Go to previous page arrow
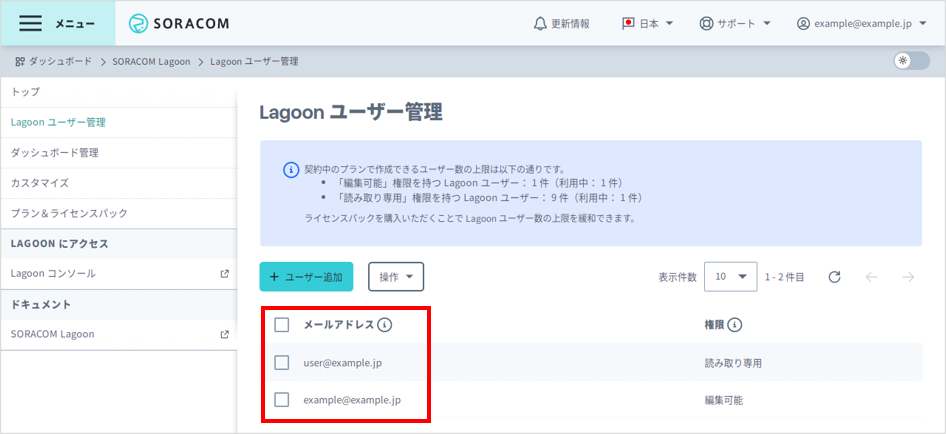The image size is (946, 434). tap(872, 277)
